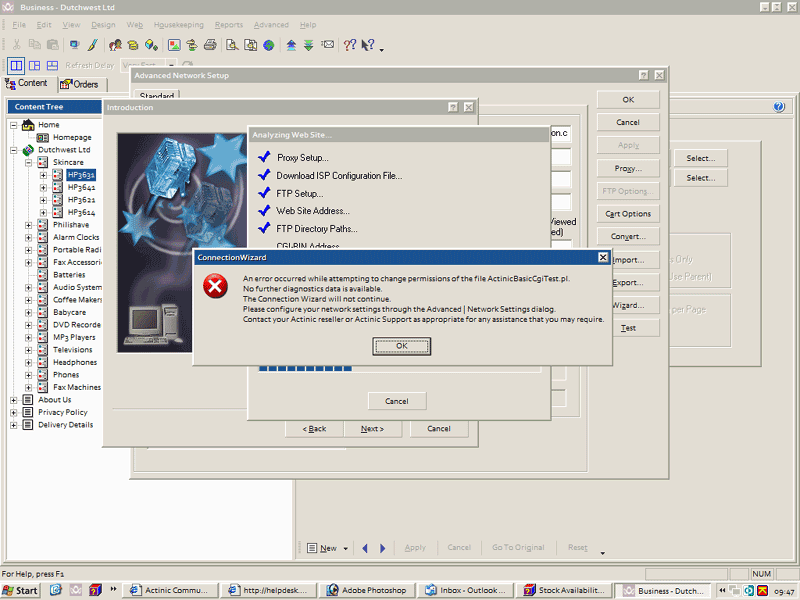Select the first pane layout icon

[x=17, y=65]
